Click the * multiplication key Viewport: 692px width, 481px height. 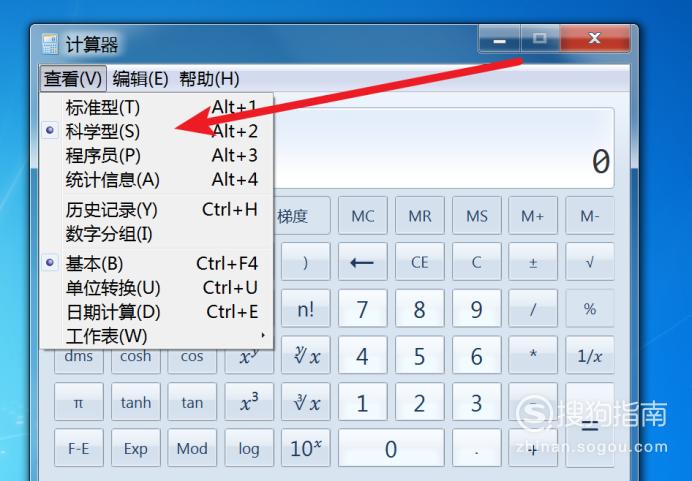tap(533, 355)
